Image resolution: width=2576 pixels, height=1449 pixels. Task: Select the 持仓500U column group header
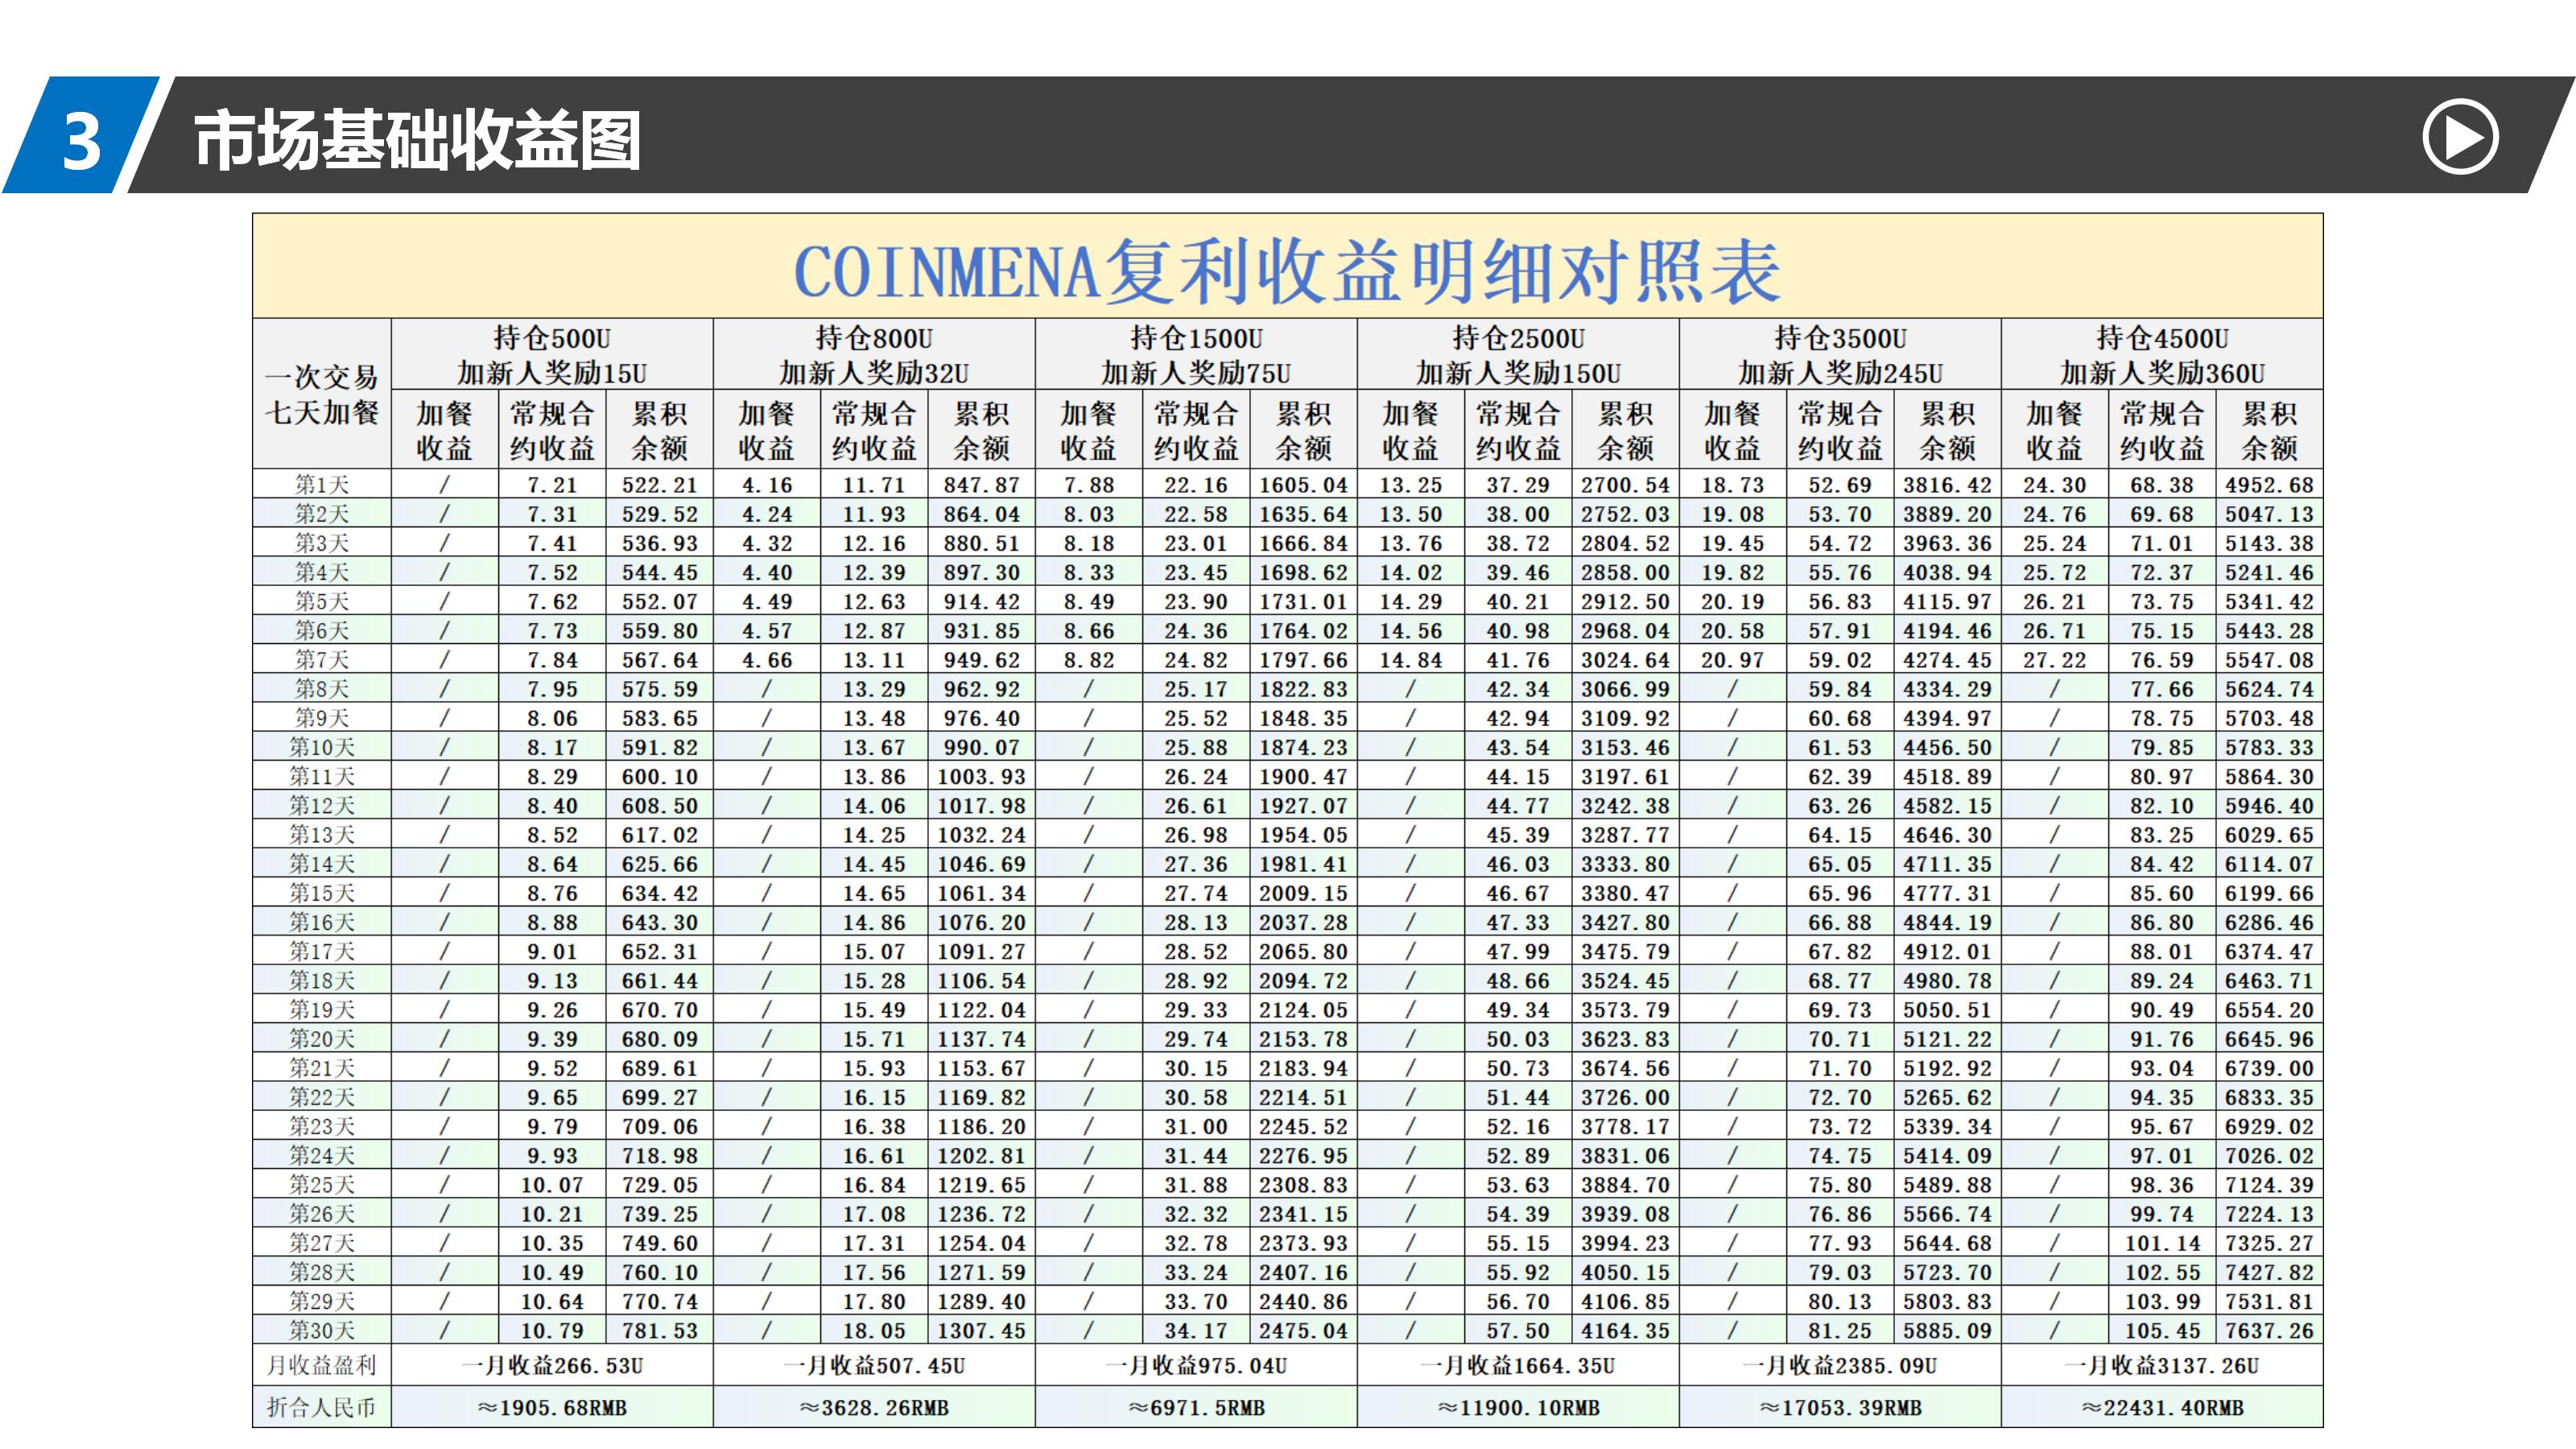pyautogui.click(x=552, y=355)
